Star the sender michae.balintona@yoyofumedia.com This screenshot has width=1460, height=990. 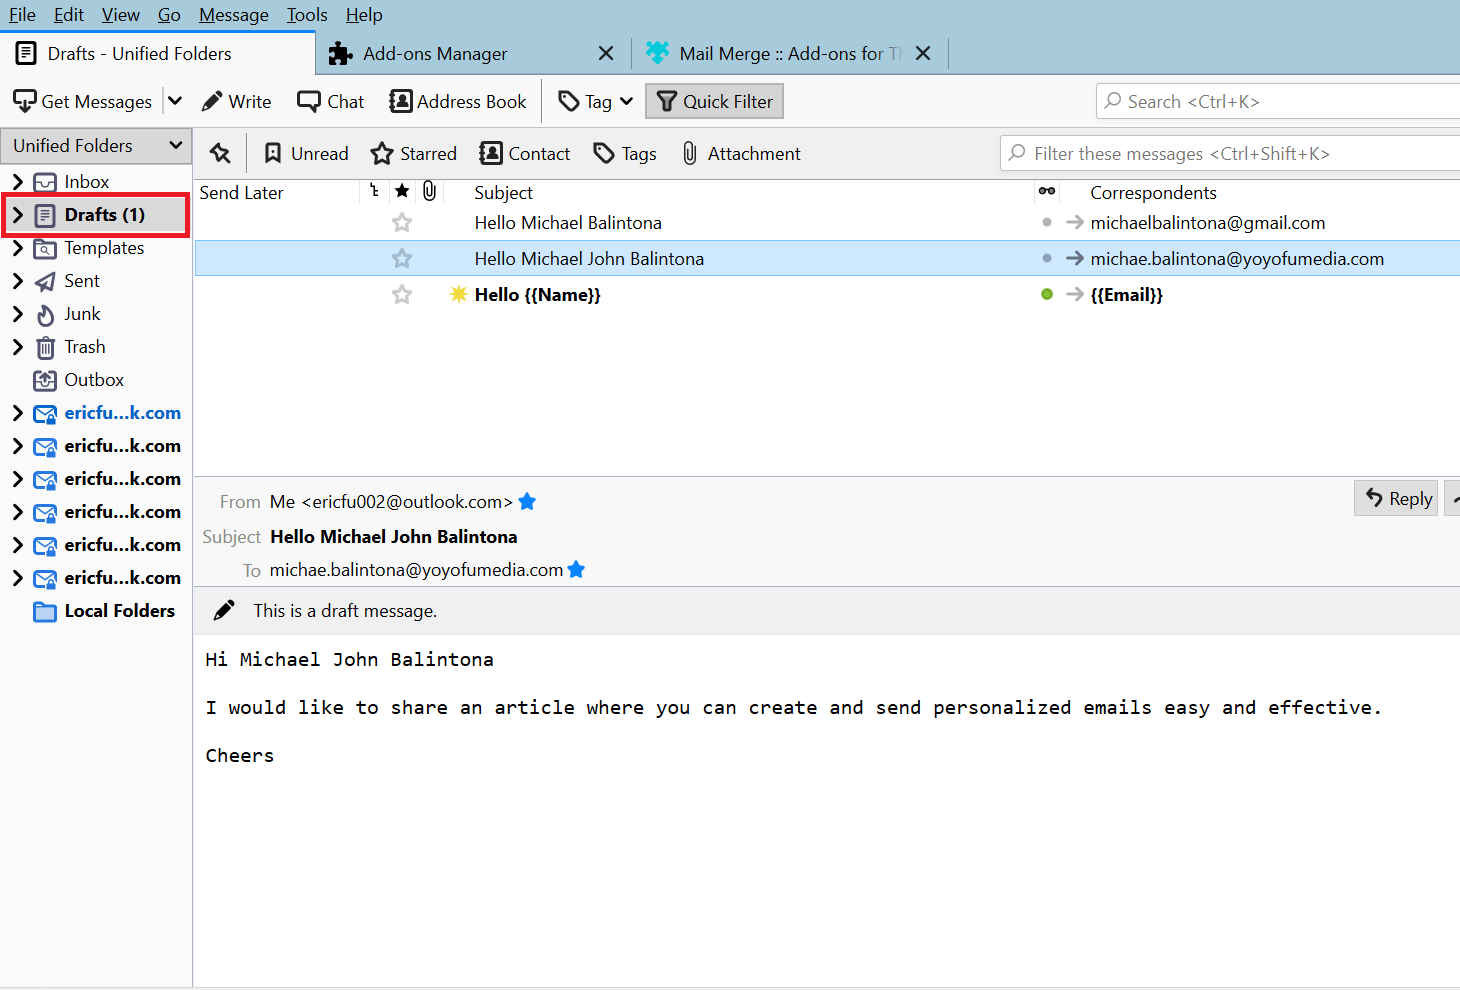(x=576, y=569)
